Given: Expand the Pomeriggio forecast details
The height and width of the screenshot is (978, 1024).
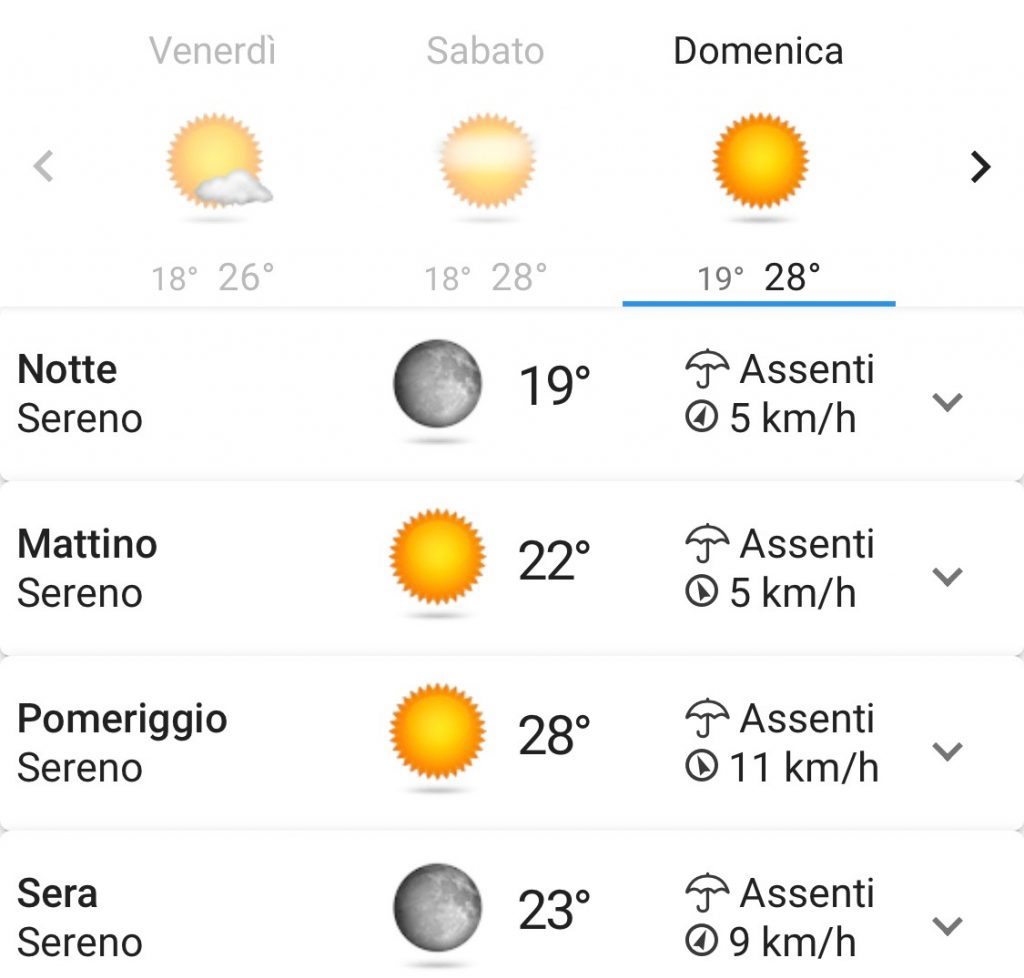Looking at the screenshot, I should coord(948,751).
